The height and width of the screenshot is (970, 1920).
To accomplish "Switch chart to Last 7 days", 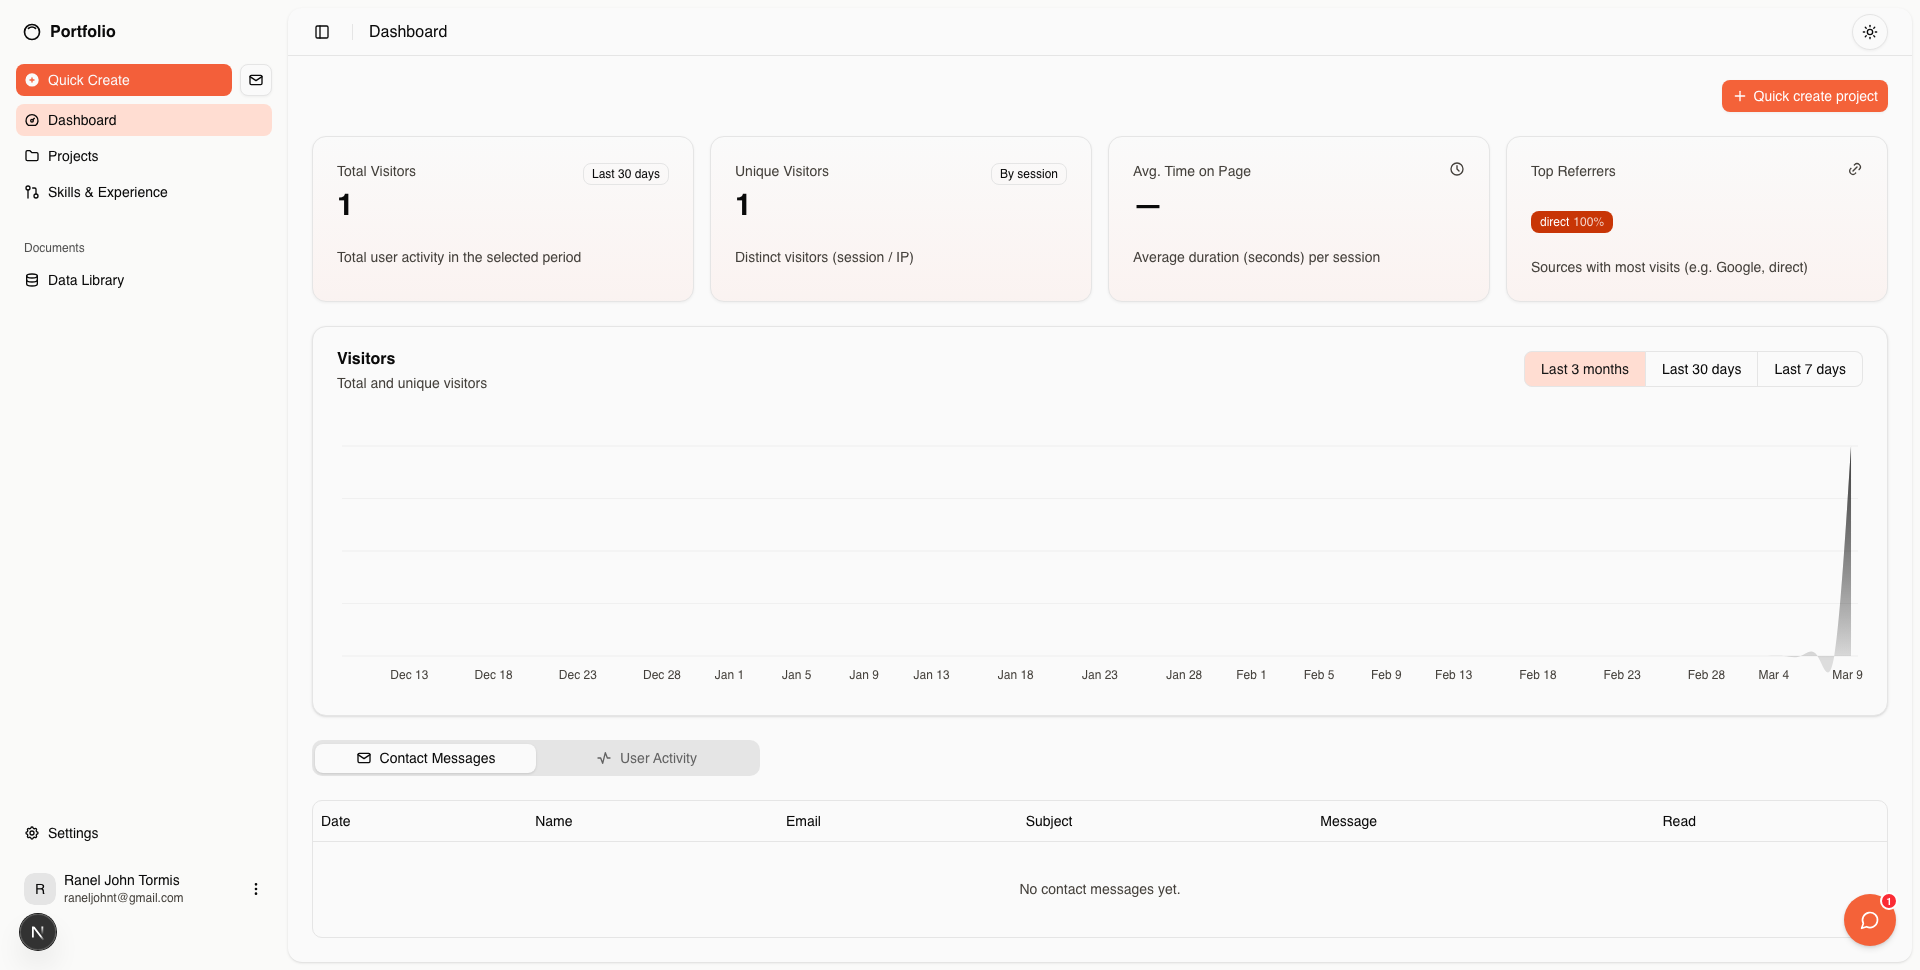I will pyautogui.click(x=1809, y=369).
